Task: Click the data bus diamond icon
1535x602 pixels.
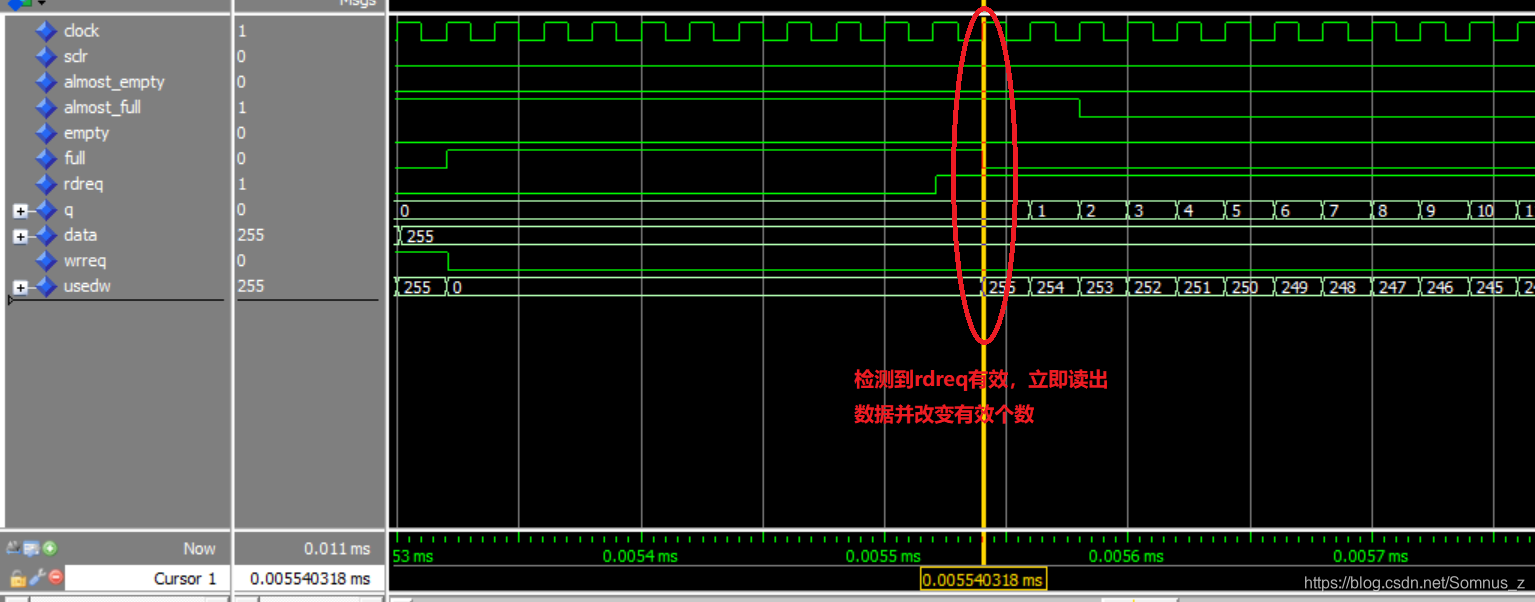Action: click(46, 235)
